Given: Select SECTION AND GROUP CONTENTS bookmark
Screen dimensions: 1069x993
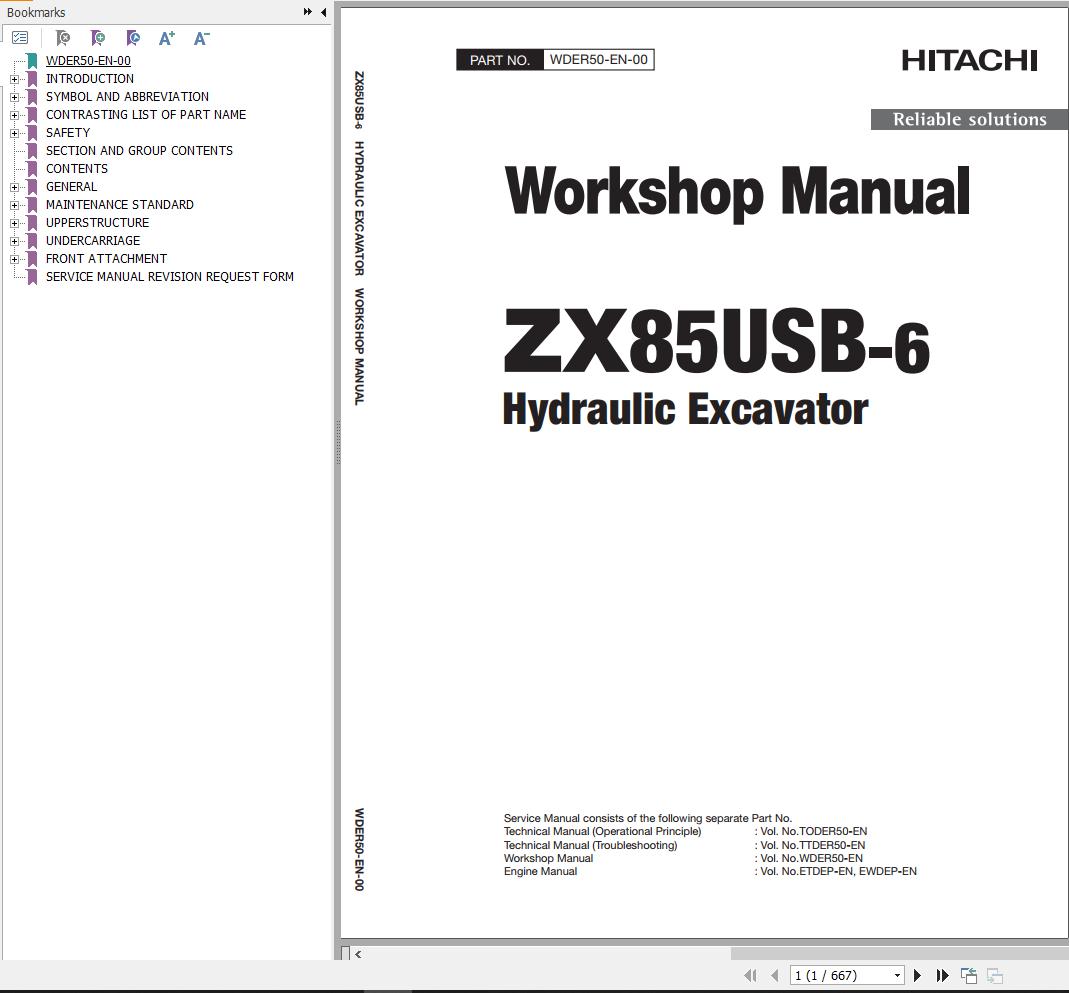Looking at the screenshot, I should click(139, 151).
